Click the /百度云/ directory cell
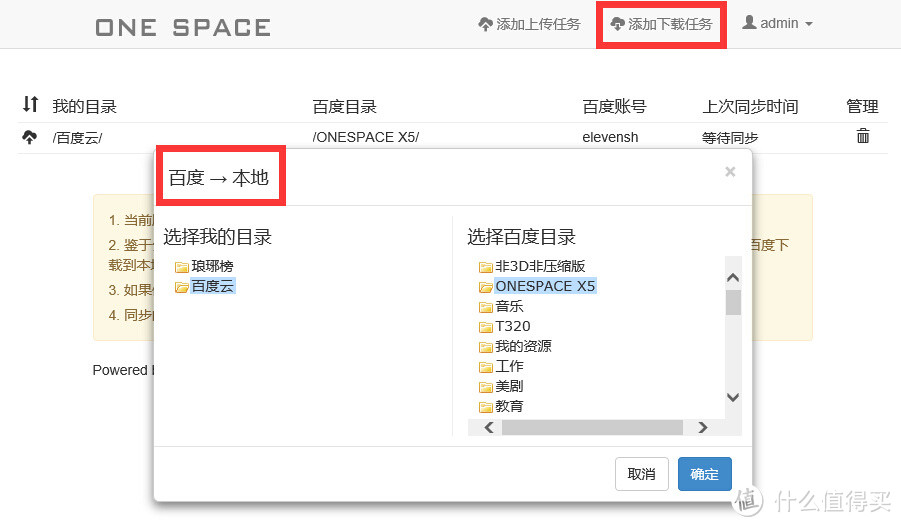Image resolution: width=901 pixels, height=527 pixels. 77,138
